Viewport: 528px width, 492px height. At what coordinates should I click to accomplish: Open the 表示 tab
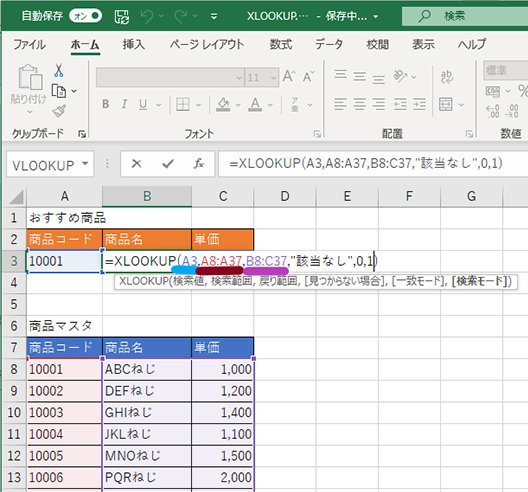coord(423,44)
